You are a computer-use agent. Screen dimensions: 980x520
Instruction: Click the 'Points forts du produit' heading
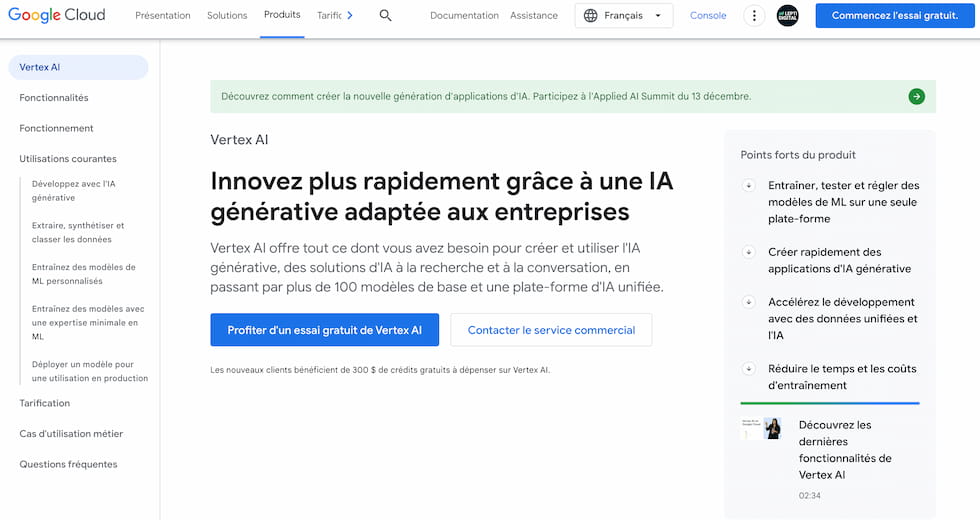click(798, 155)
